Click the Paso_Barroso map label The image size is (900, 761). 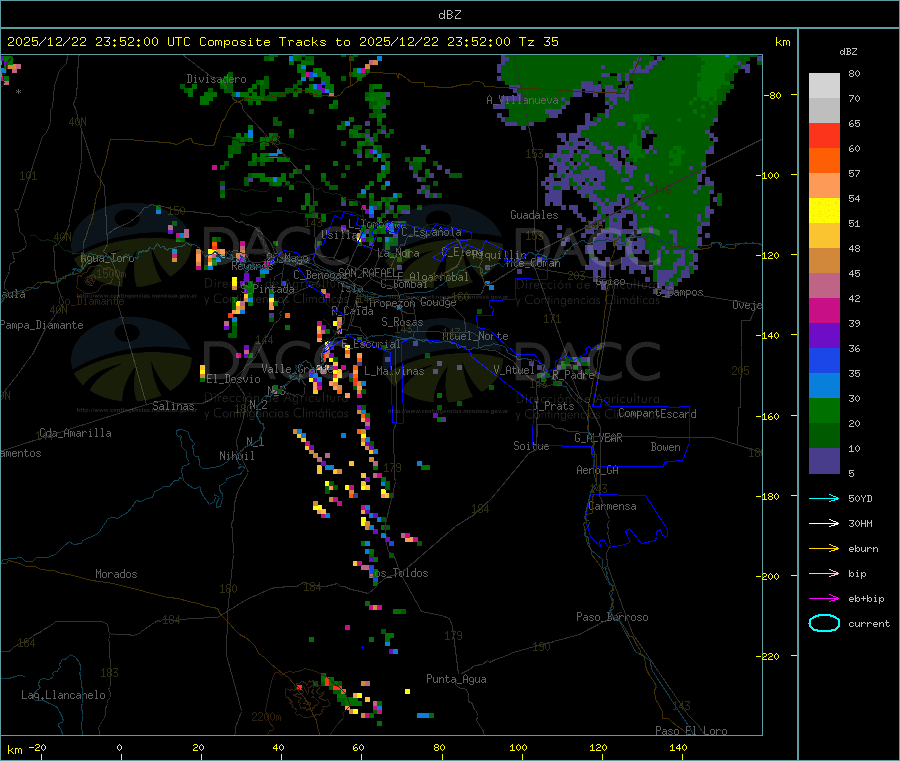[612, 617]
